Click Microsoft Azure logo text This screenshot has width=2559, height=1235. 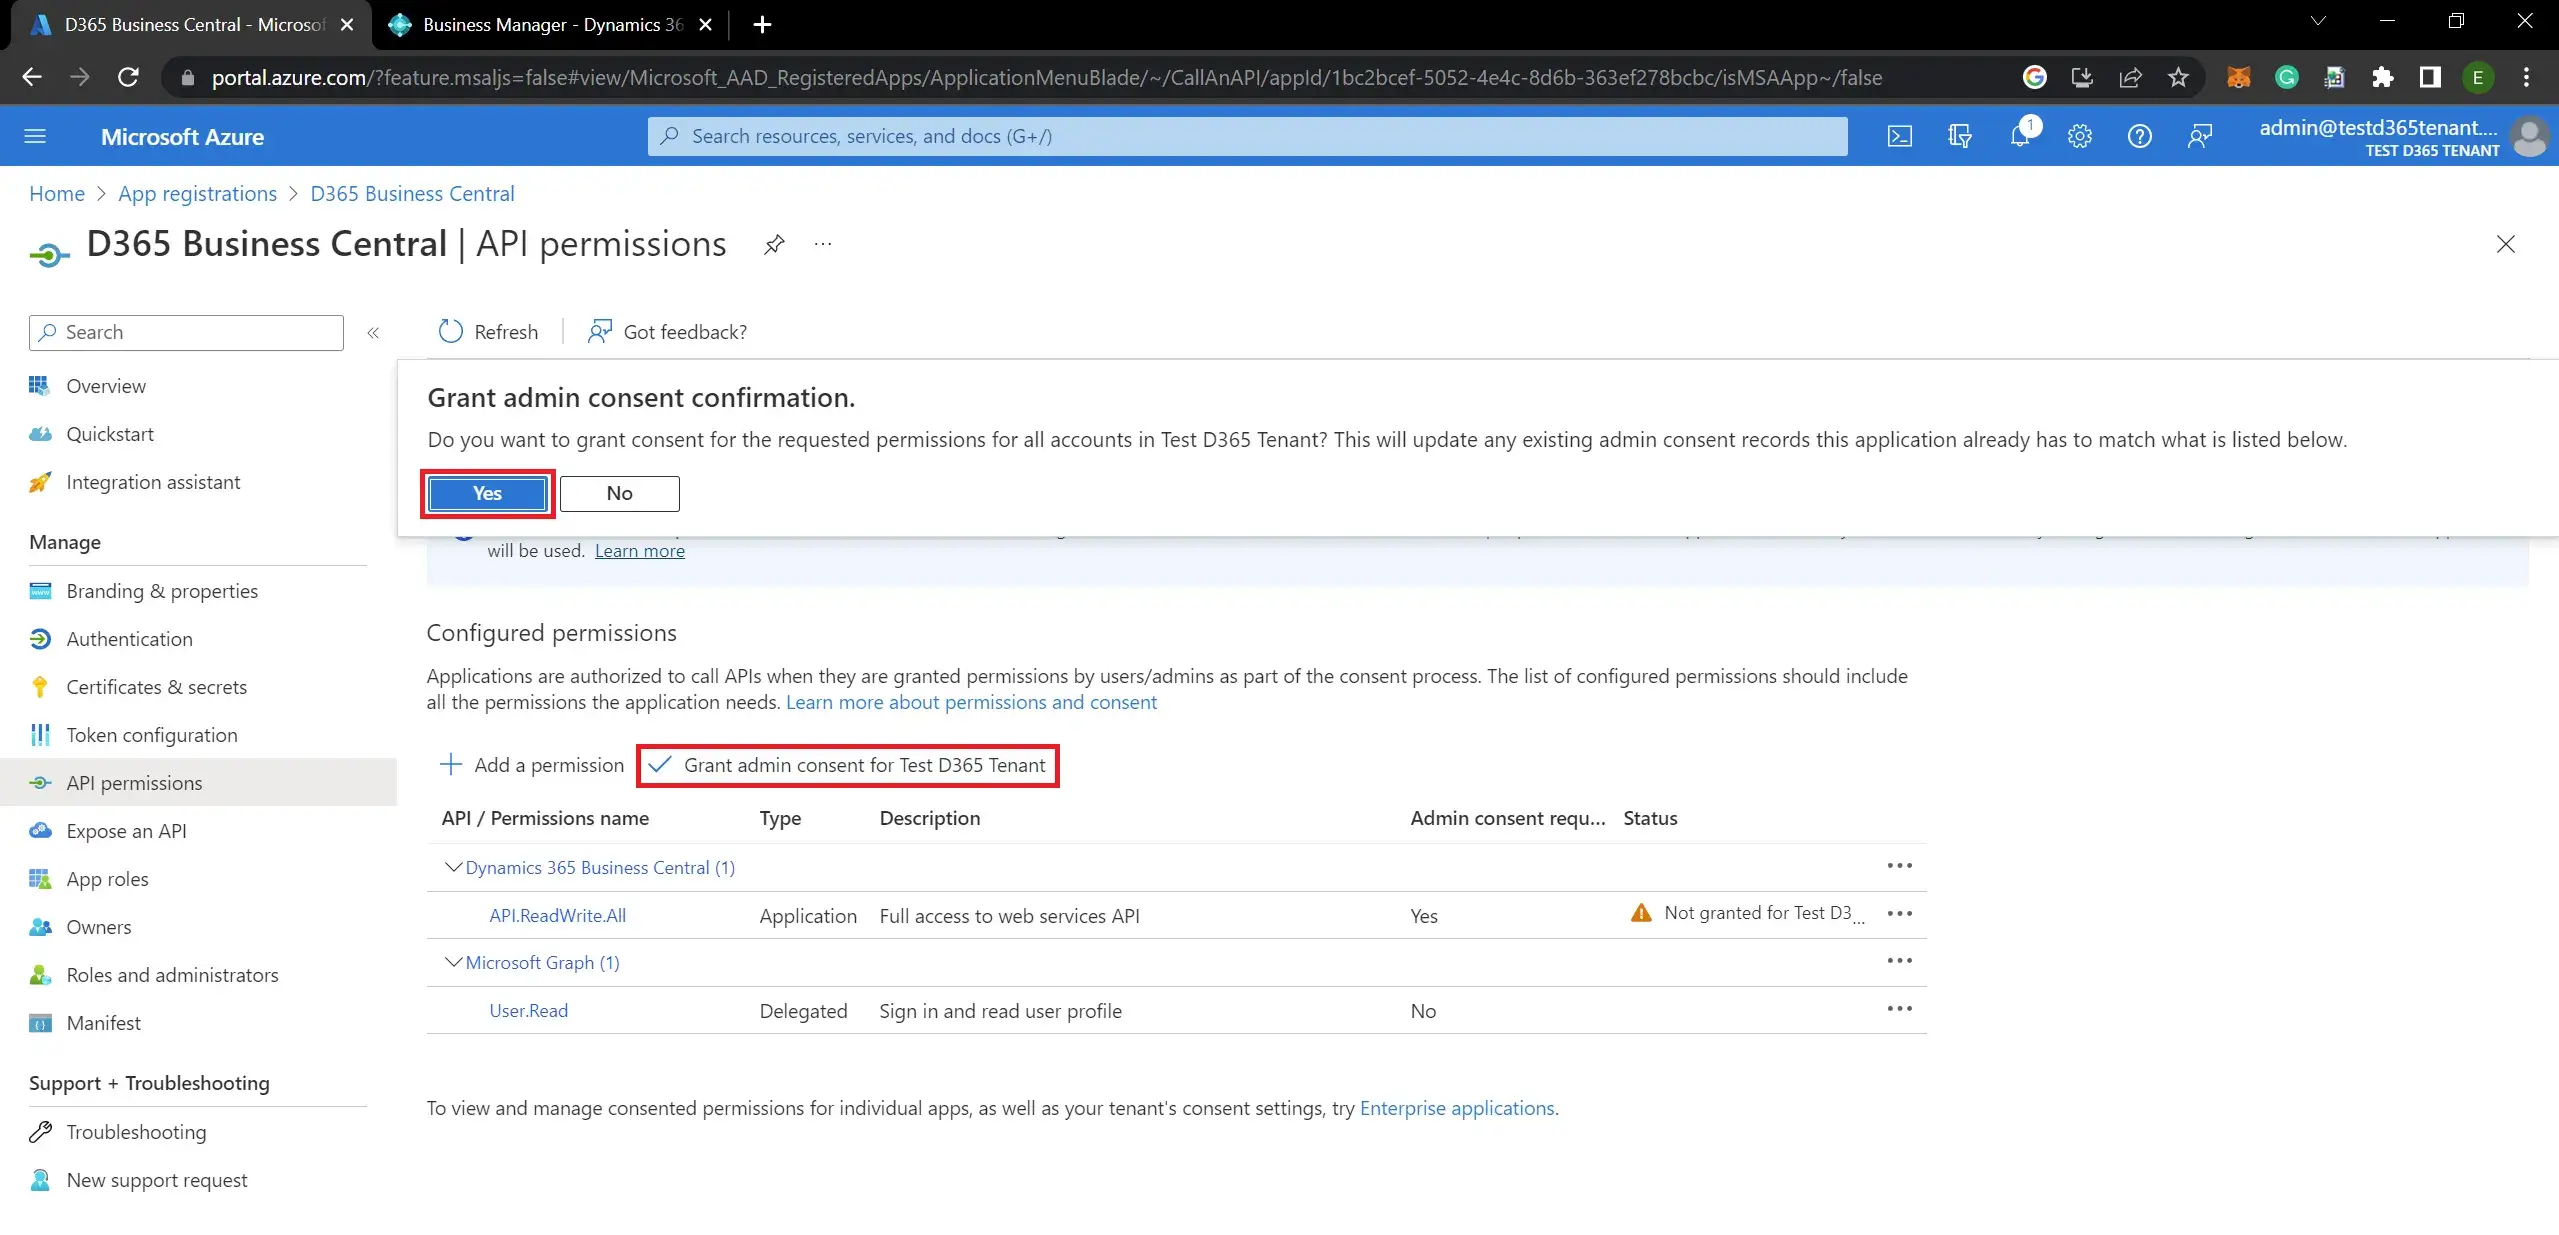click(182, 137)
